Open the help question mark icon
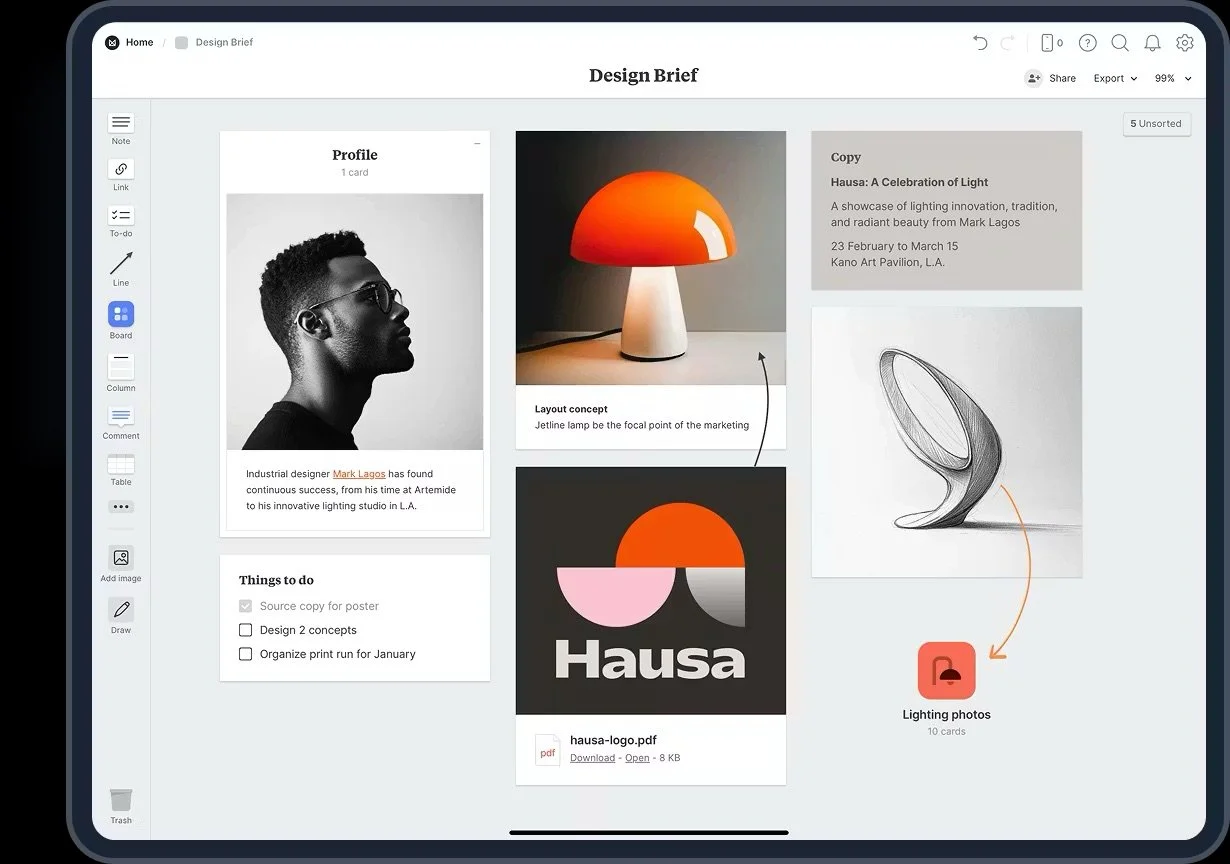Image resolution: width=1230 pixels, height=864 pixels. [x=1088, y=43]
